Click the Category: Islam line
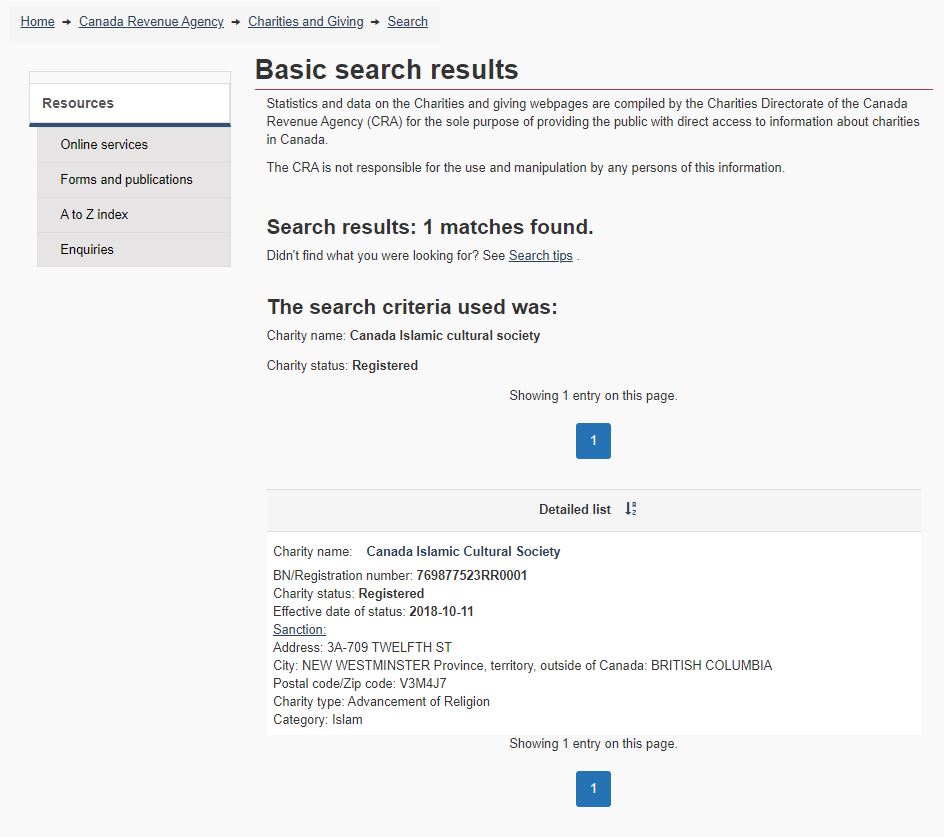 pyautogui.click(x=318, y=720)
